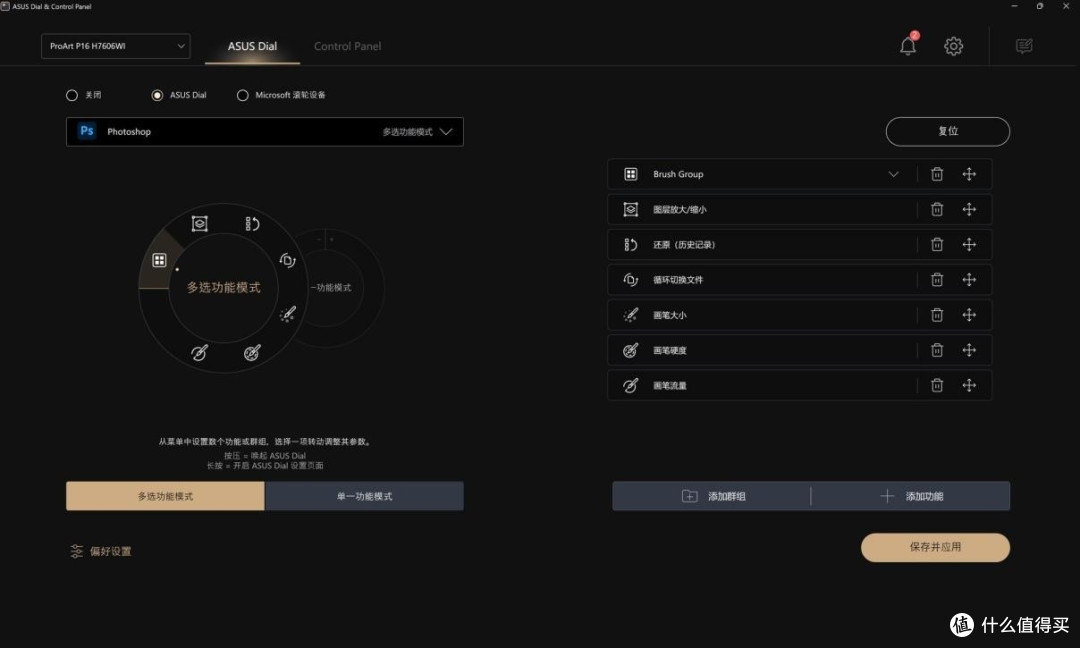This screenshot has width=1080, height=648.
Task: Select history undo icon on dial wheel
Action: click(x=251, y=224)
